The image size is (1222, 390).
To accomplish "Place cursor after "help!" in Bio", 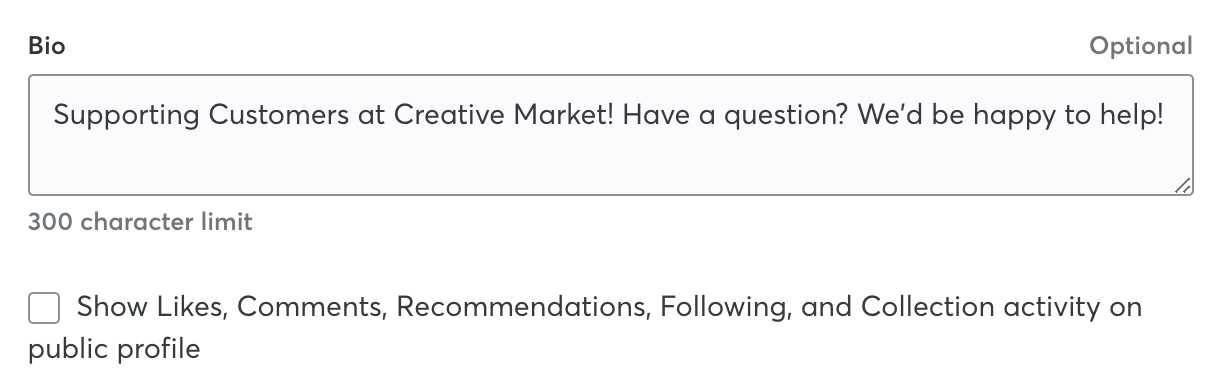I will [1165, 116].
